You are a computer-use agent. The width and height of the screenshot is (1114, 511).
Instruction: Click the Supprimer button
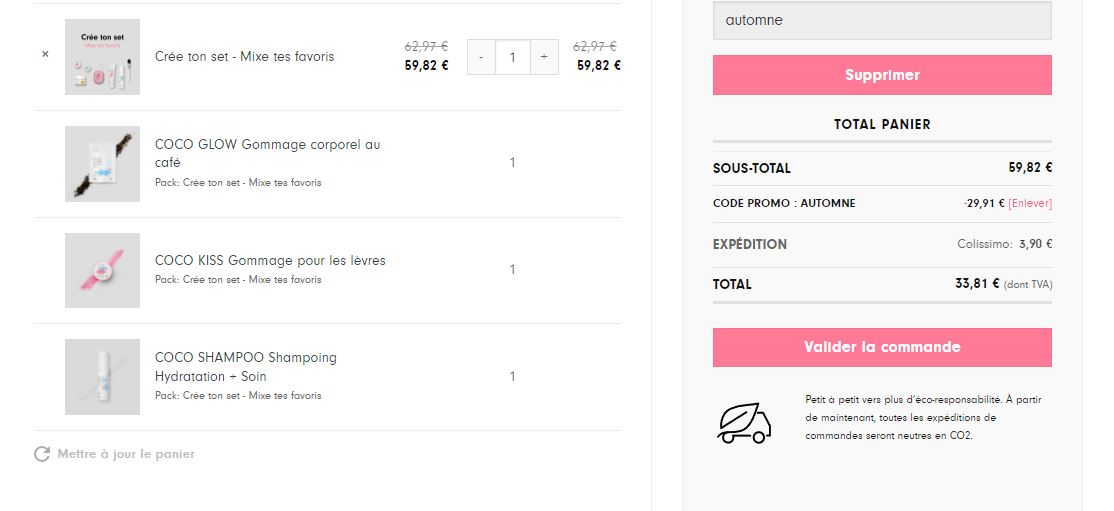pos(882,75)
